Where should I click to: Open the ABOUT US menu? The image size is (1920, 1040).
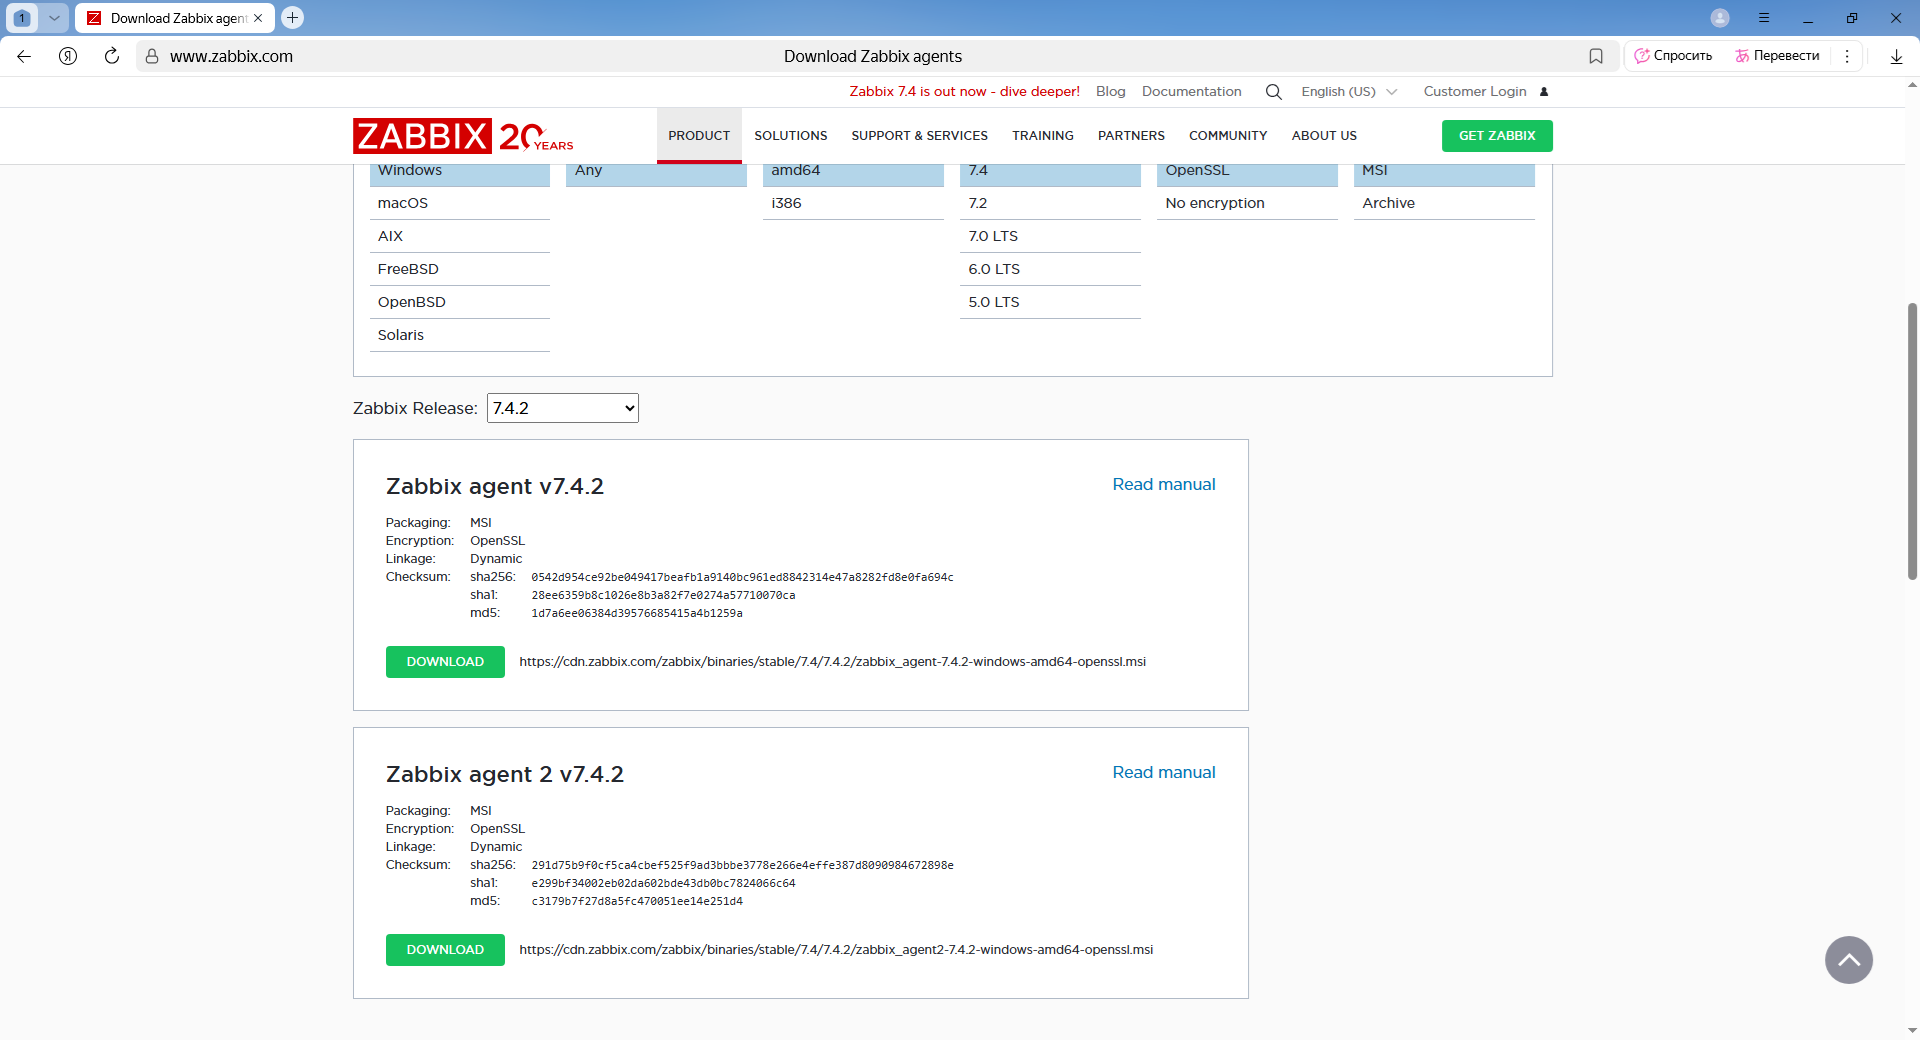point(1324,136)
